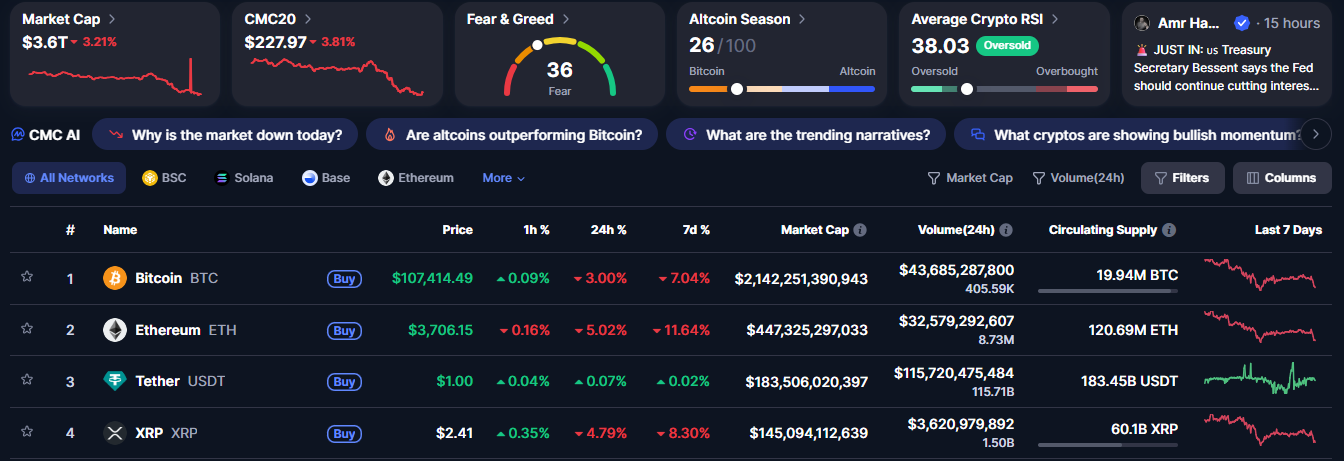Open the Market Cap filter dropdown

click(x=970, y=178)
